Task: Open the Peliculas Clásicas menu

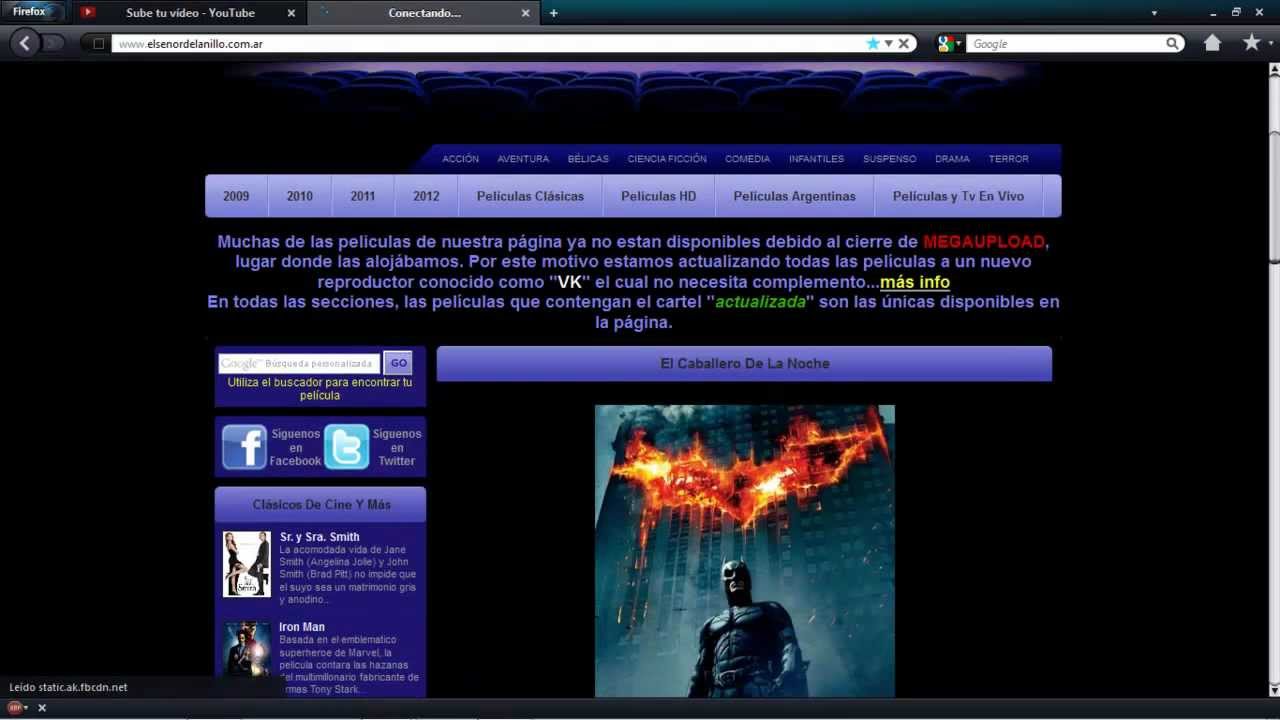Action: pyautogui.click(x=530, y=196)
